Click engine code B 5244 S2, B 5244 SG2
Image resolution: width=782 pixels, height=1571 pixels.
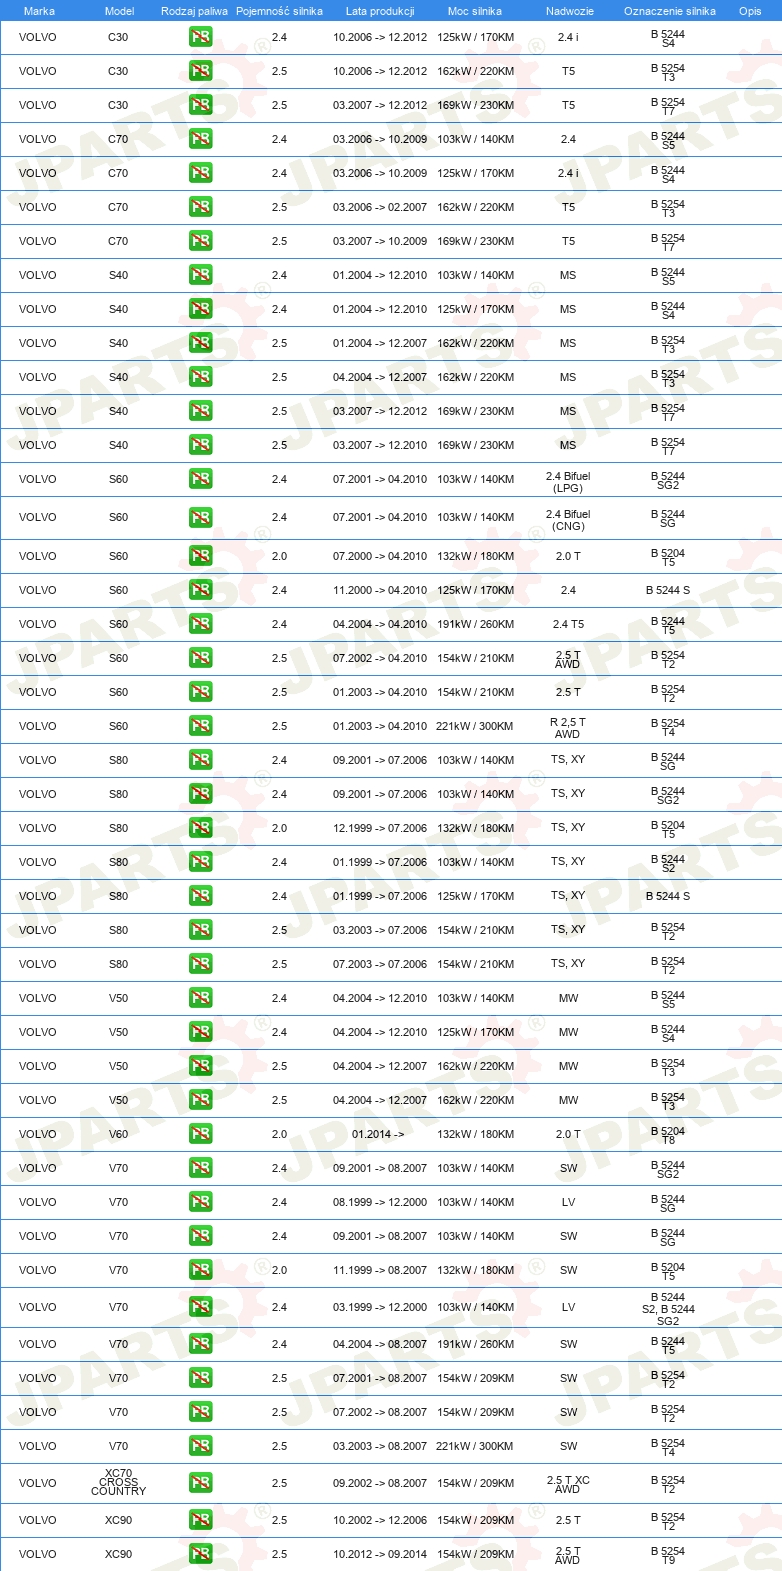click(668, 1309)
